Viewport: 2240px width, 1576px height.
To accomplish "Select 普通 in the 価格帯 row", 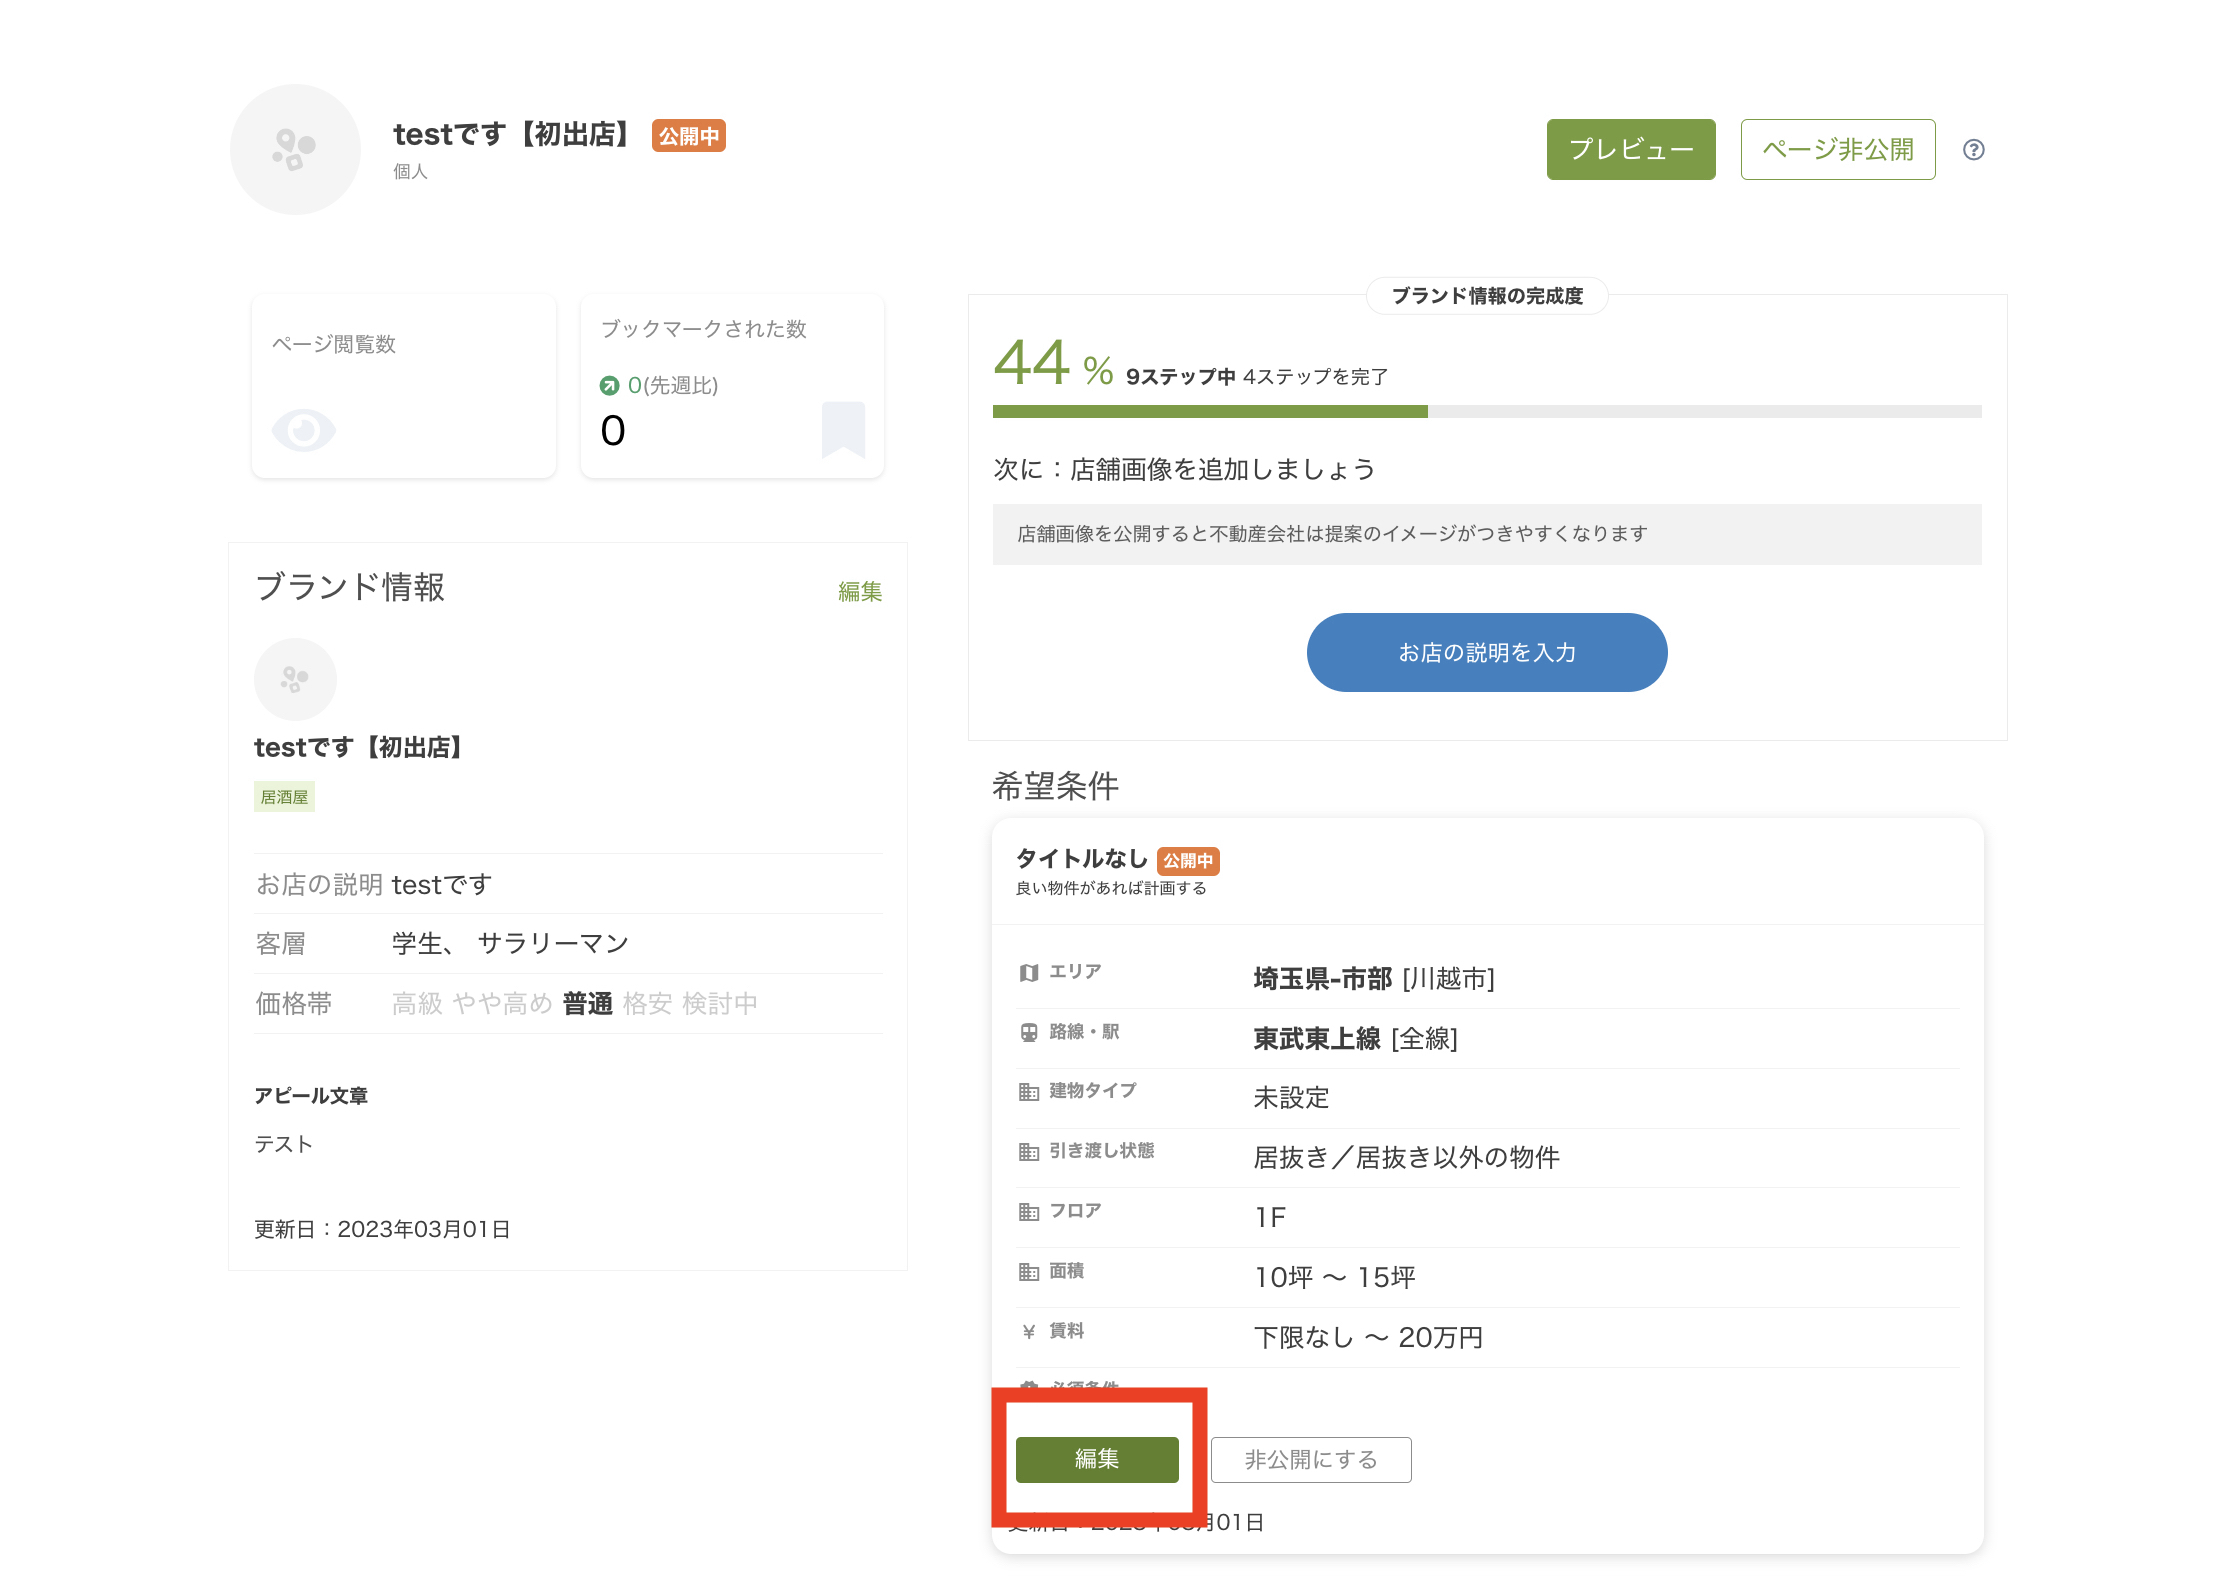I will [x=587, y=1004].
